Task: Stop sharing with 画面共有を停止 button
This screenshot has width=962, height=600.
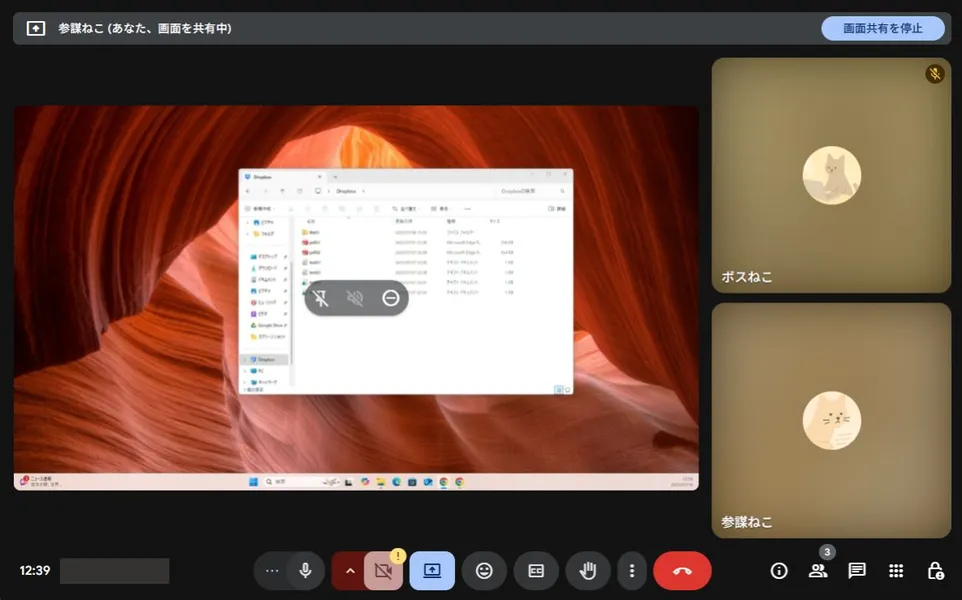Action: [x=882, y=28]
